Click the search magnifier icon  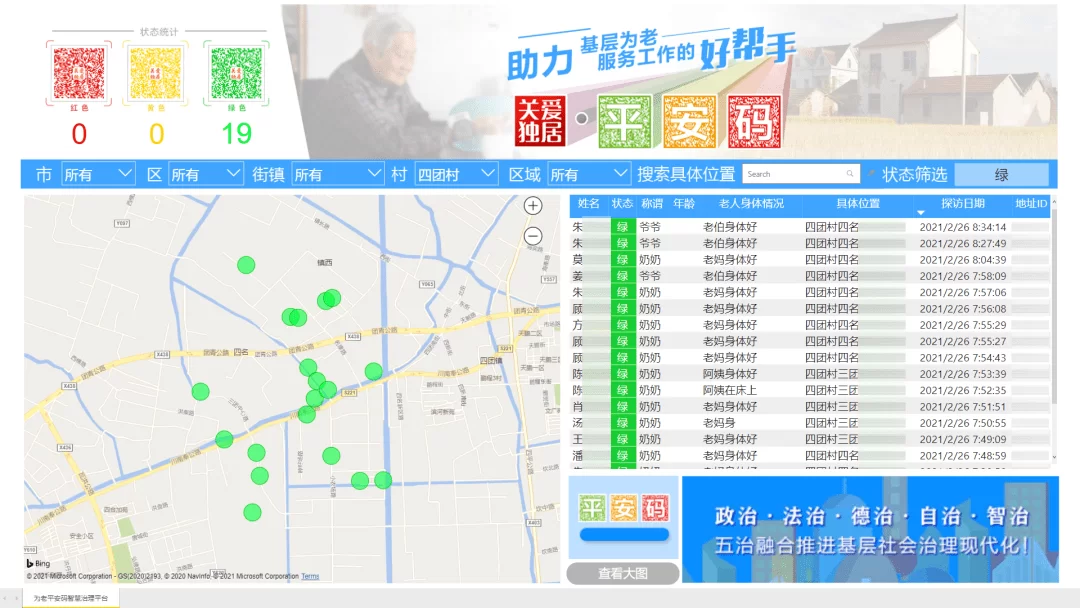(851, 174)
